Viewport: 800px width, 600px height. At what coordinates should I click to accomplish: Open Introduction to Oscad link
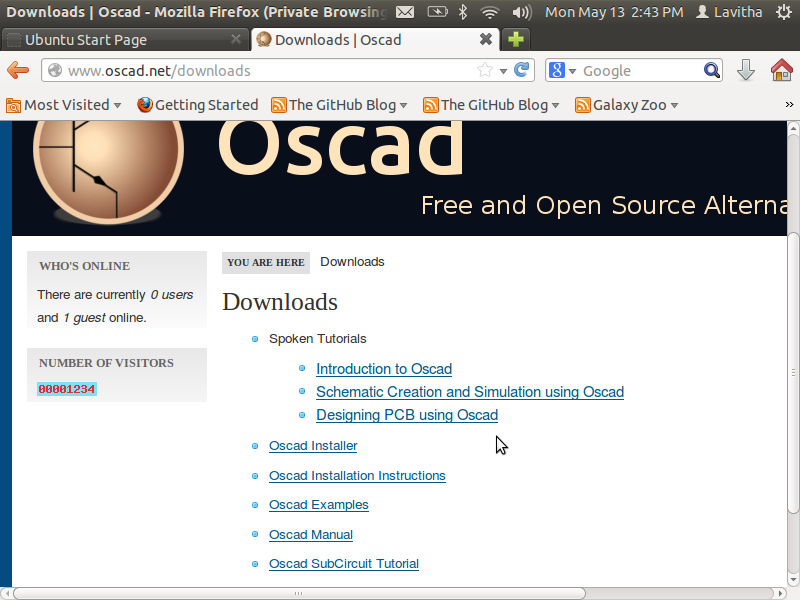tap(384, 369)
